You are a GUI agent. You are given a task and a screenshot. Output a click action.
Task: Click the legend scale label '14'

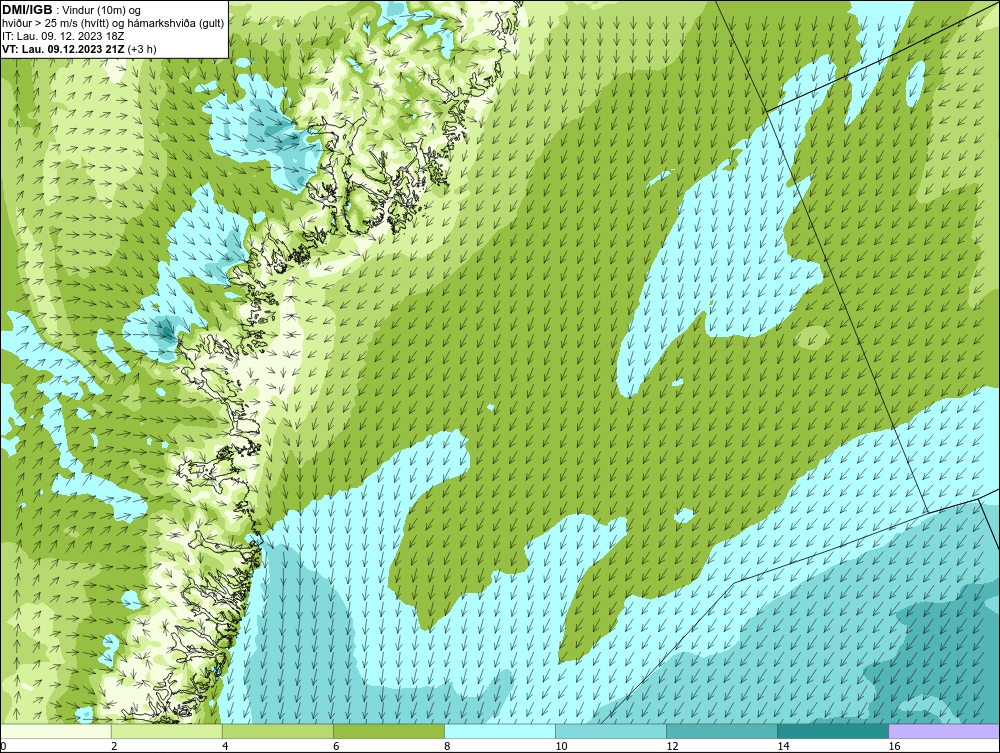(x=783, y=746)
